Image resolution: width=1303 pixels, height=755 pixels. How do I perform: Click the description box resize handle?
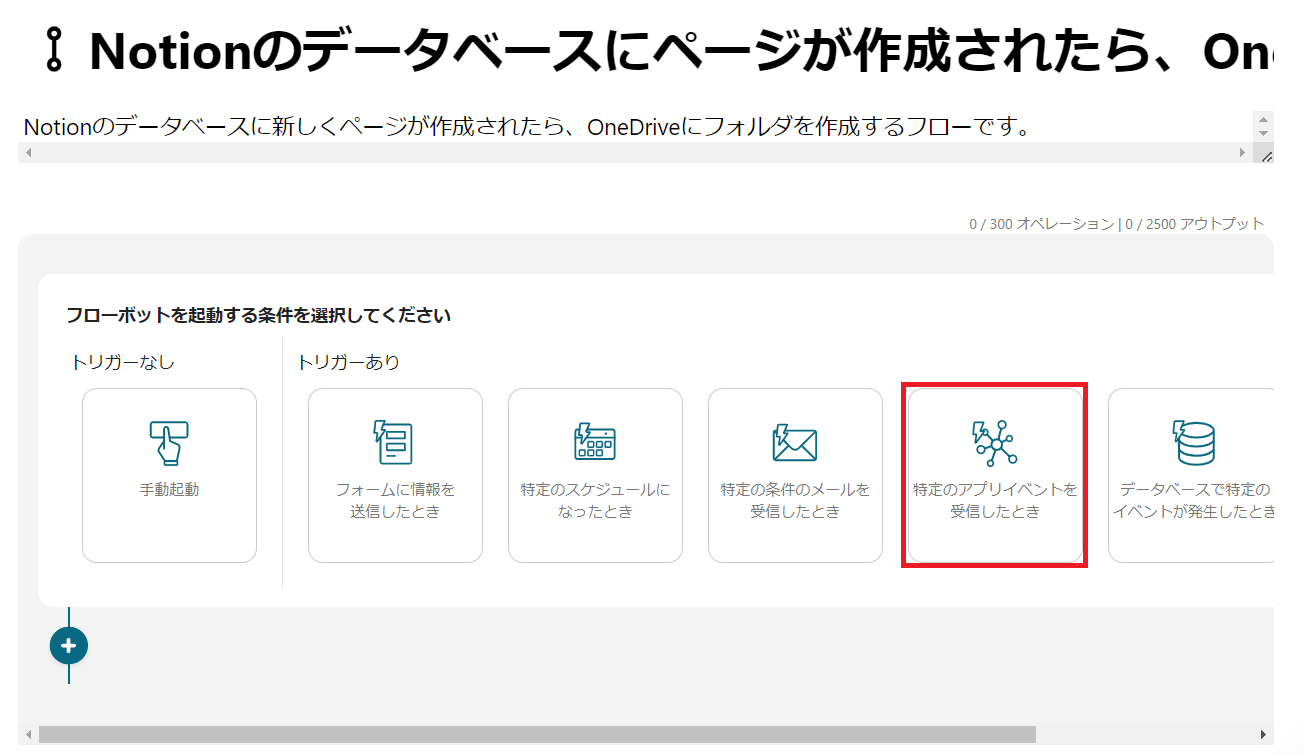click(1265, 154)
